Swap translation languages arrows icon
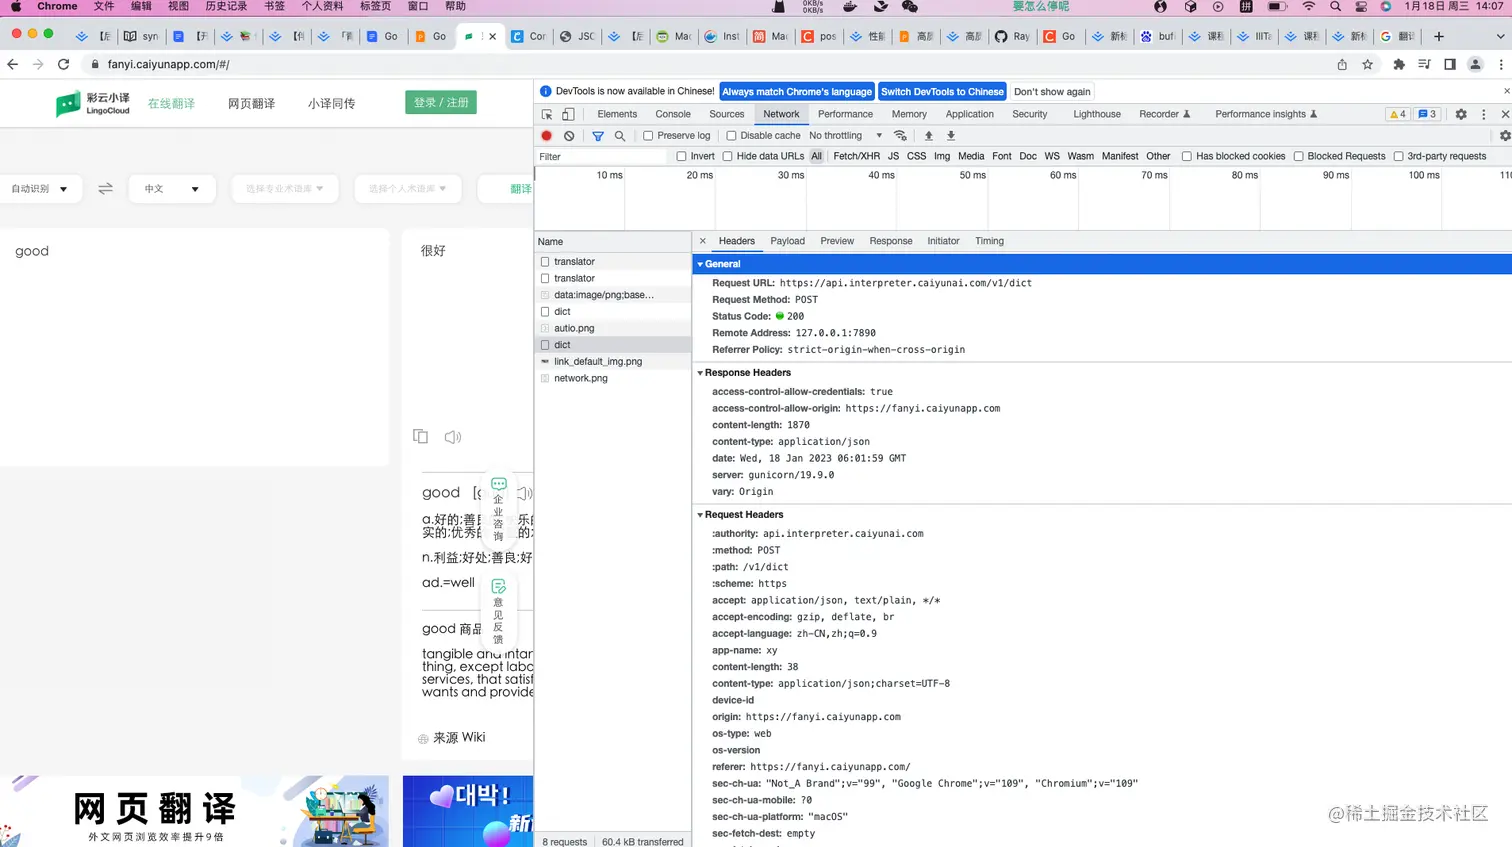This screenshot has height=847, width=1512. point(105,188)
